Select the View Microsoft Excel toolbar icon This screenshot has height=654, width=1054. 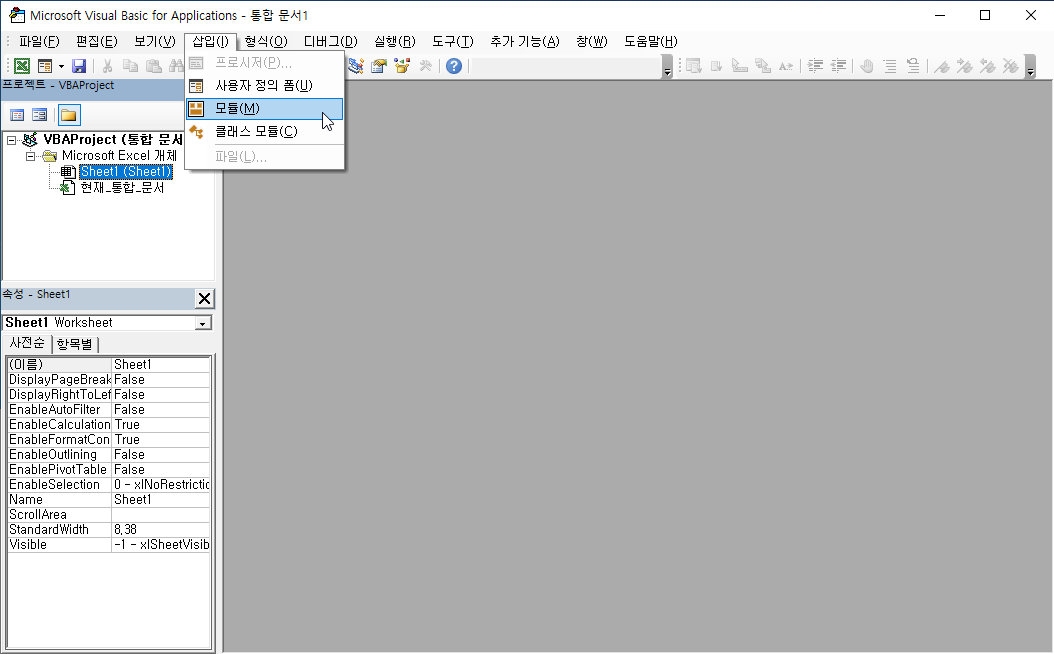[x=22, y=65]
